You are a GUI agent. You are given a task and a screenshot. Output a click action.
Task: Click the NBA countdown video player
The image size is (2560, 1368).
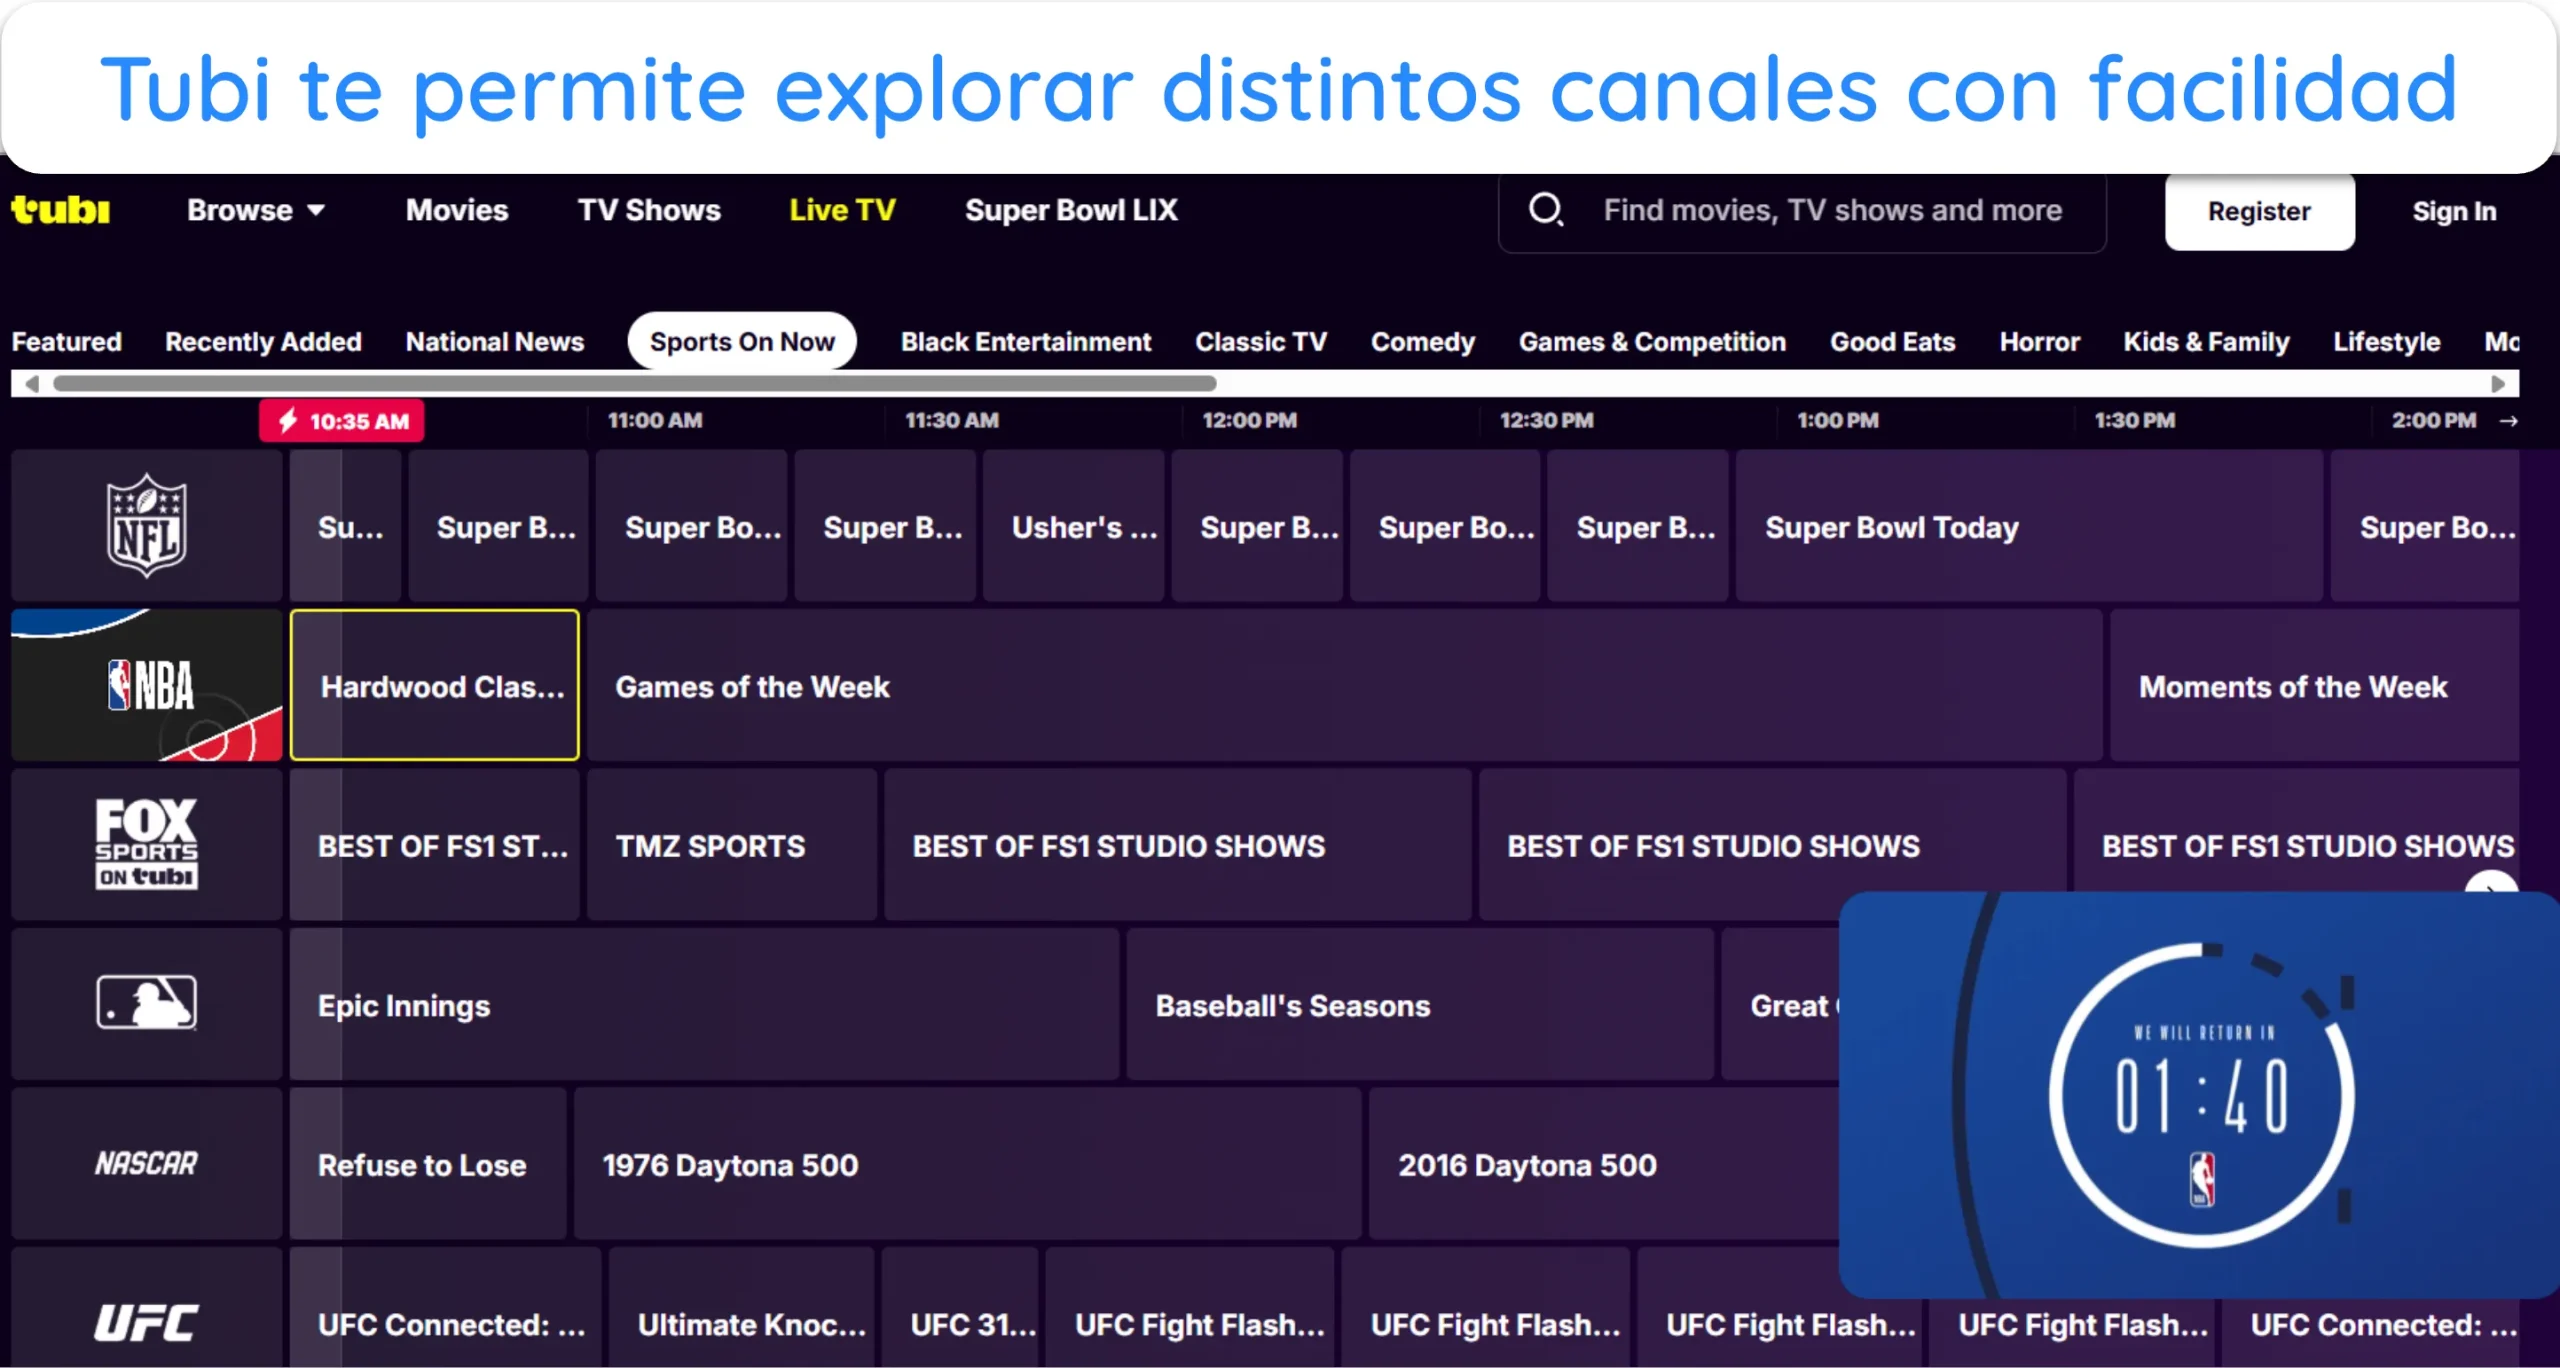tap(2198, 1094)
